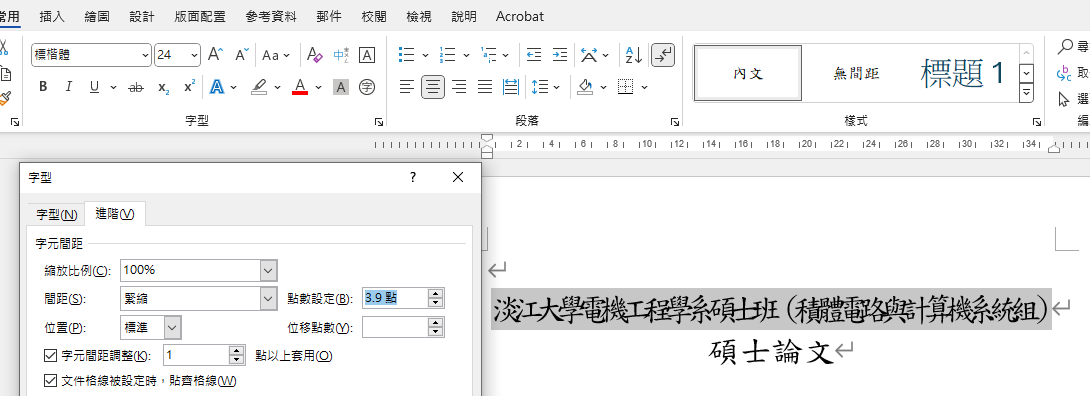Image resolution: width=1090 pixels, height=396 pixels.
Task: Open the font name dropdown 標楷體
Action: click(x=145, y=55)
